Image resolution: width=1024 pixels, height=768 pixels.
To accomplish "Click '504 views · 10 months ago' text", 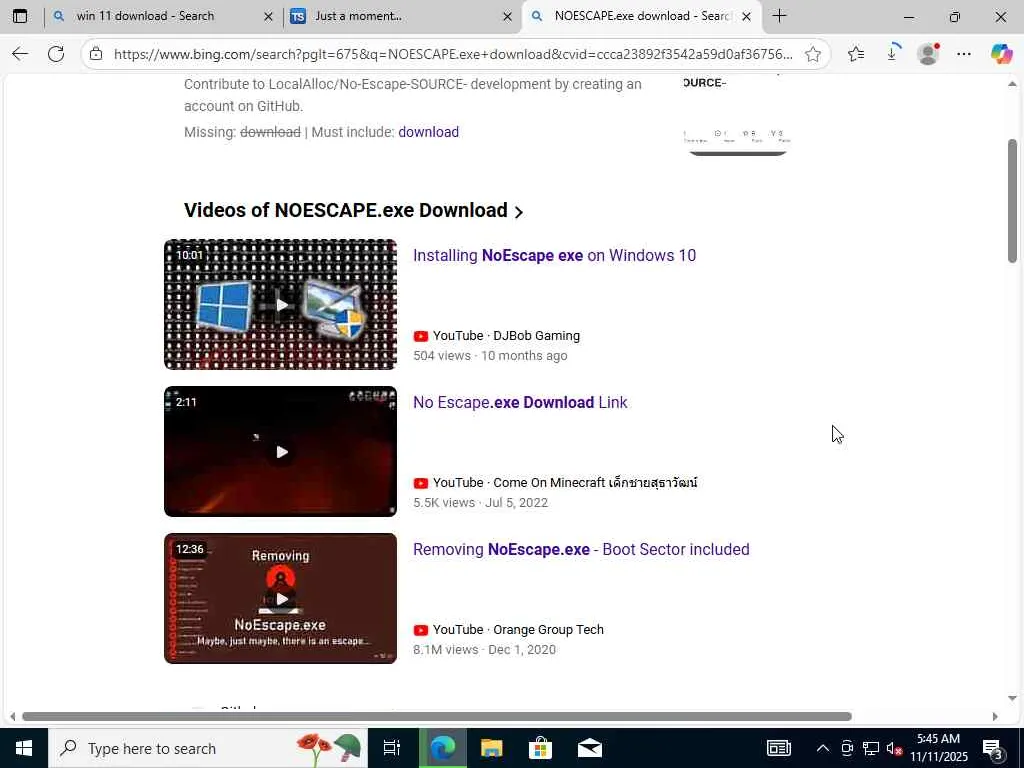I will click(x=490, y=356).
